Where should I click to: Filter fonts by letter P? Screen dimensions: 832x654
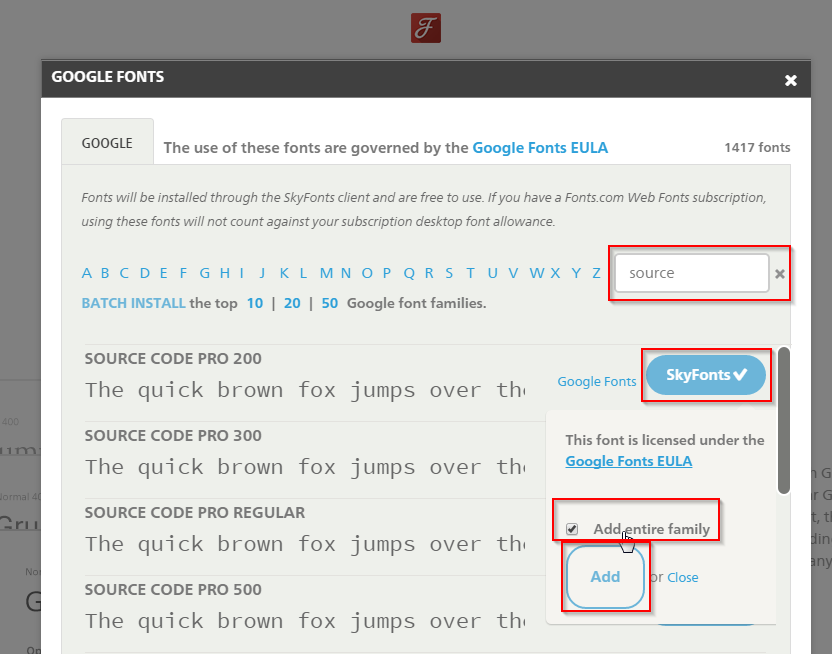387,273
